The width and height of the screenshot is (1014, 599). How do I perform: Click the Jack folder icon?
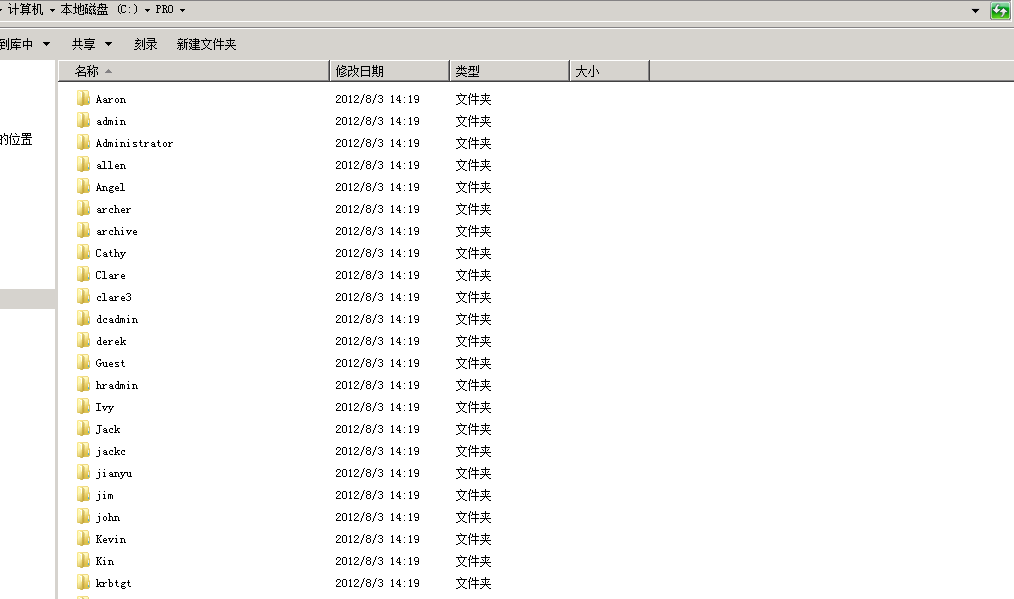point(83,428)
